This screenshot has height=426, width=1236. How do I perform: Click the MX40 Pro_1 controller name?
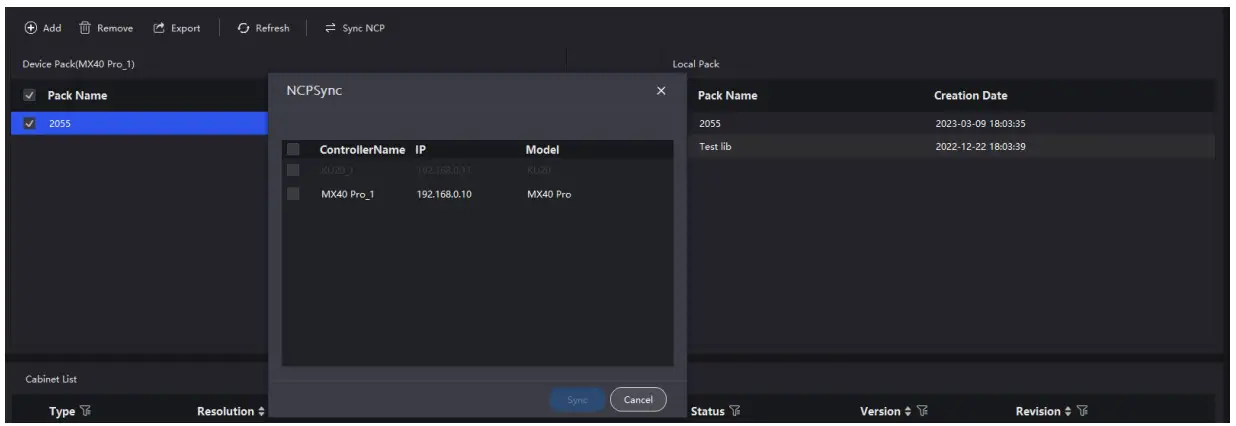point(347,193)
